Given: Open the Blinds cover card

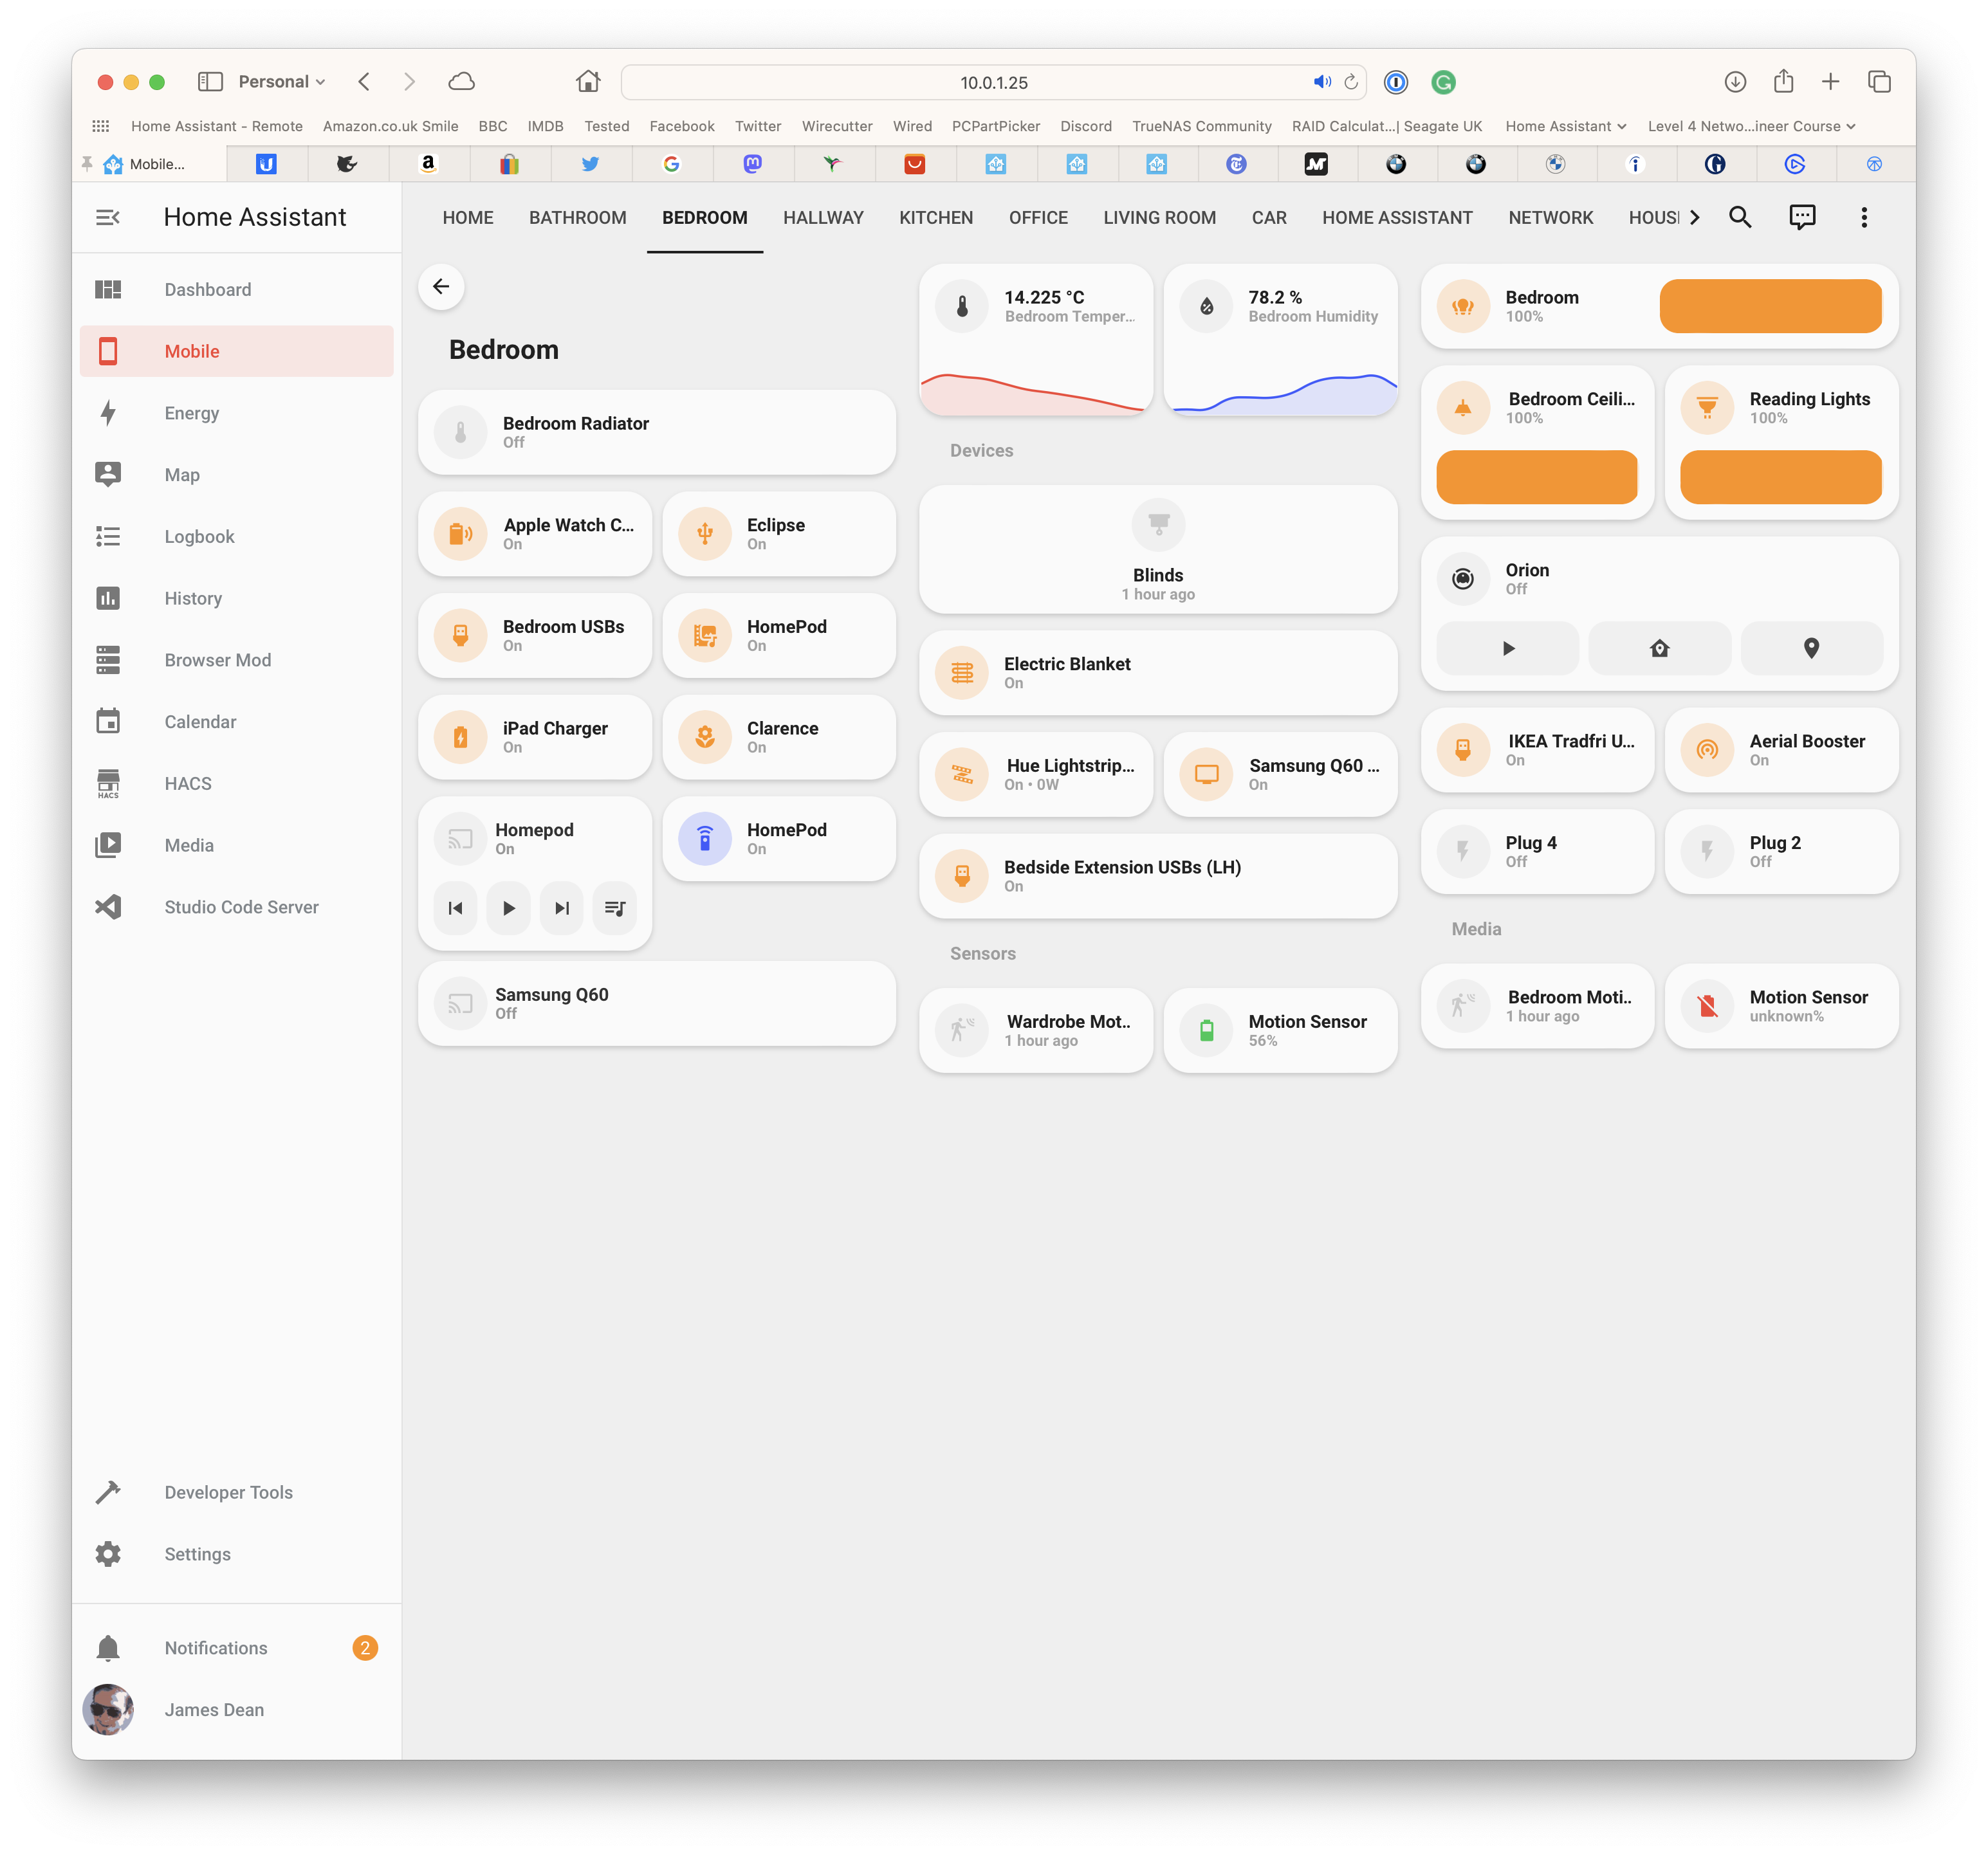Looking at the screenshot, I should pos(1158,550).
